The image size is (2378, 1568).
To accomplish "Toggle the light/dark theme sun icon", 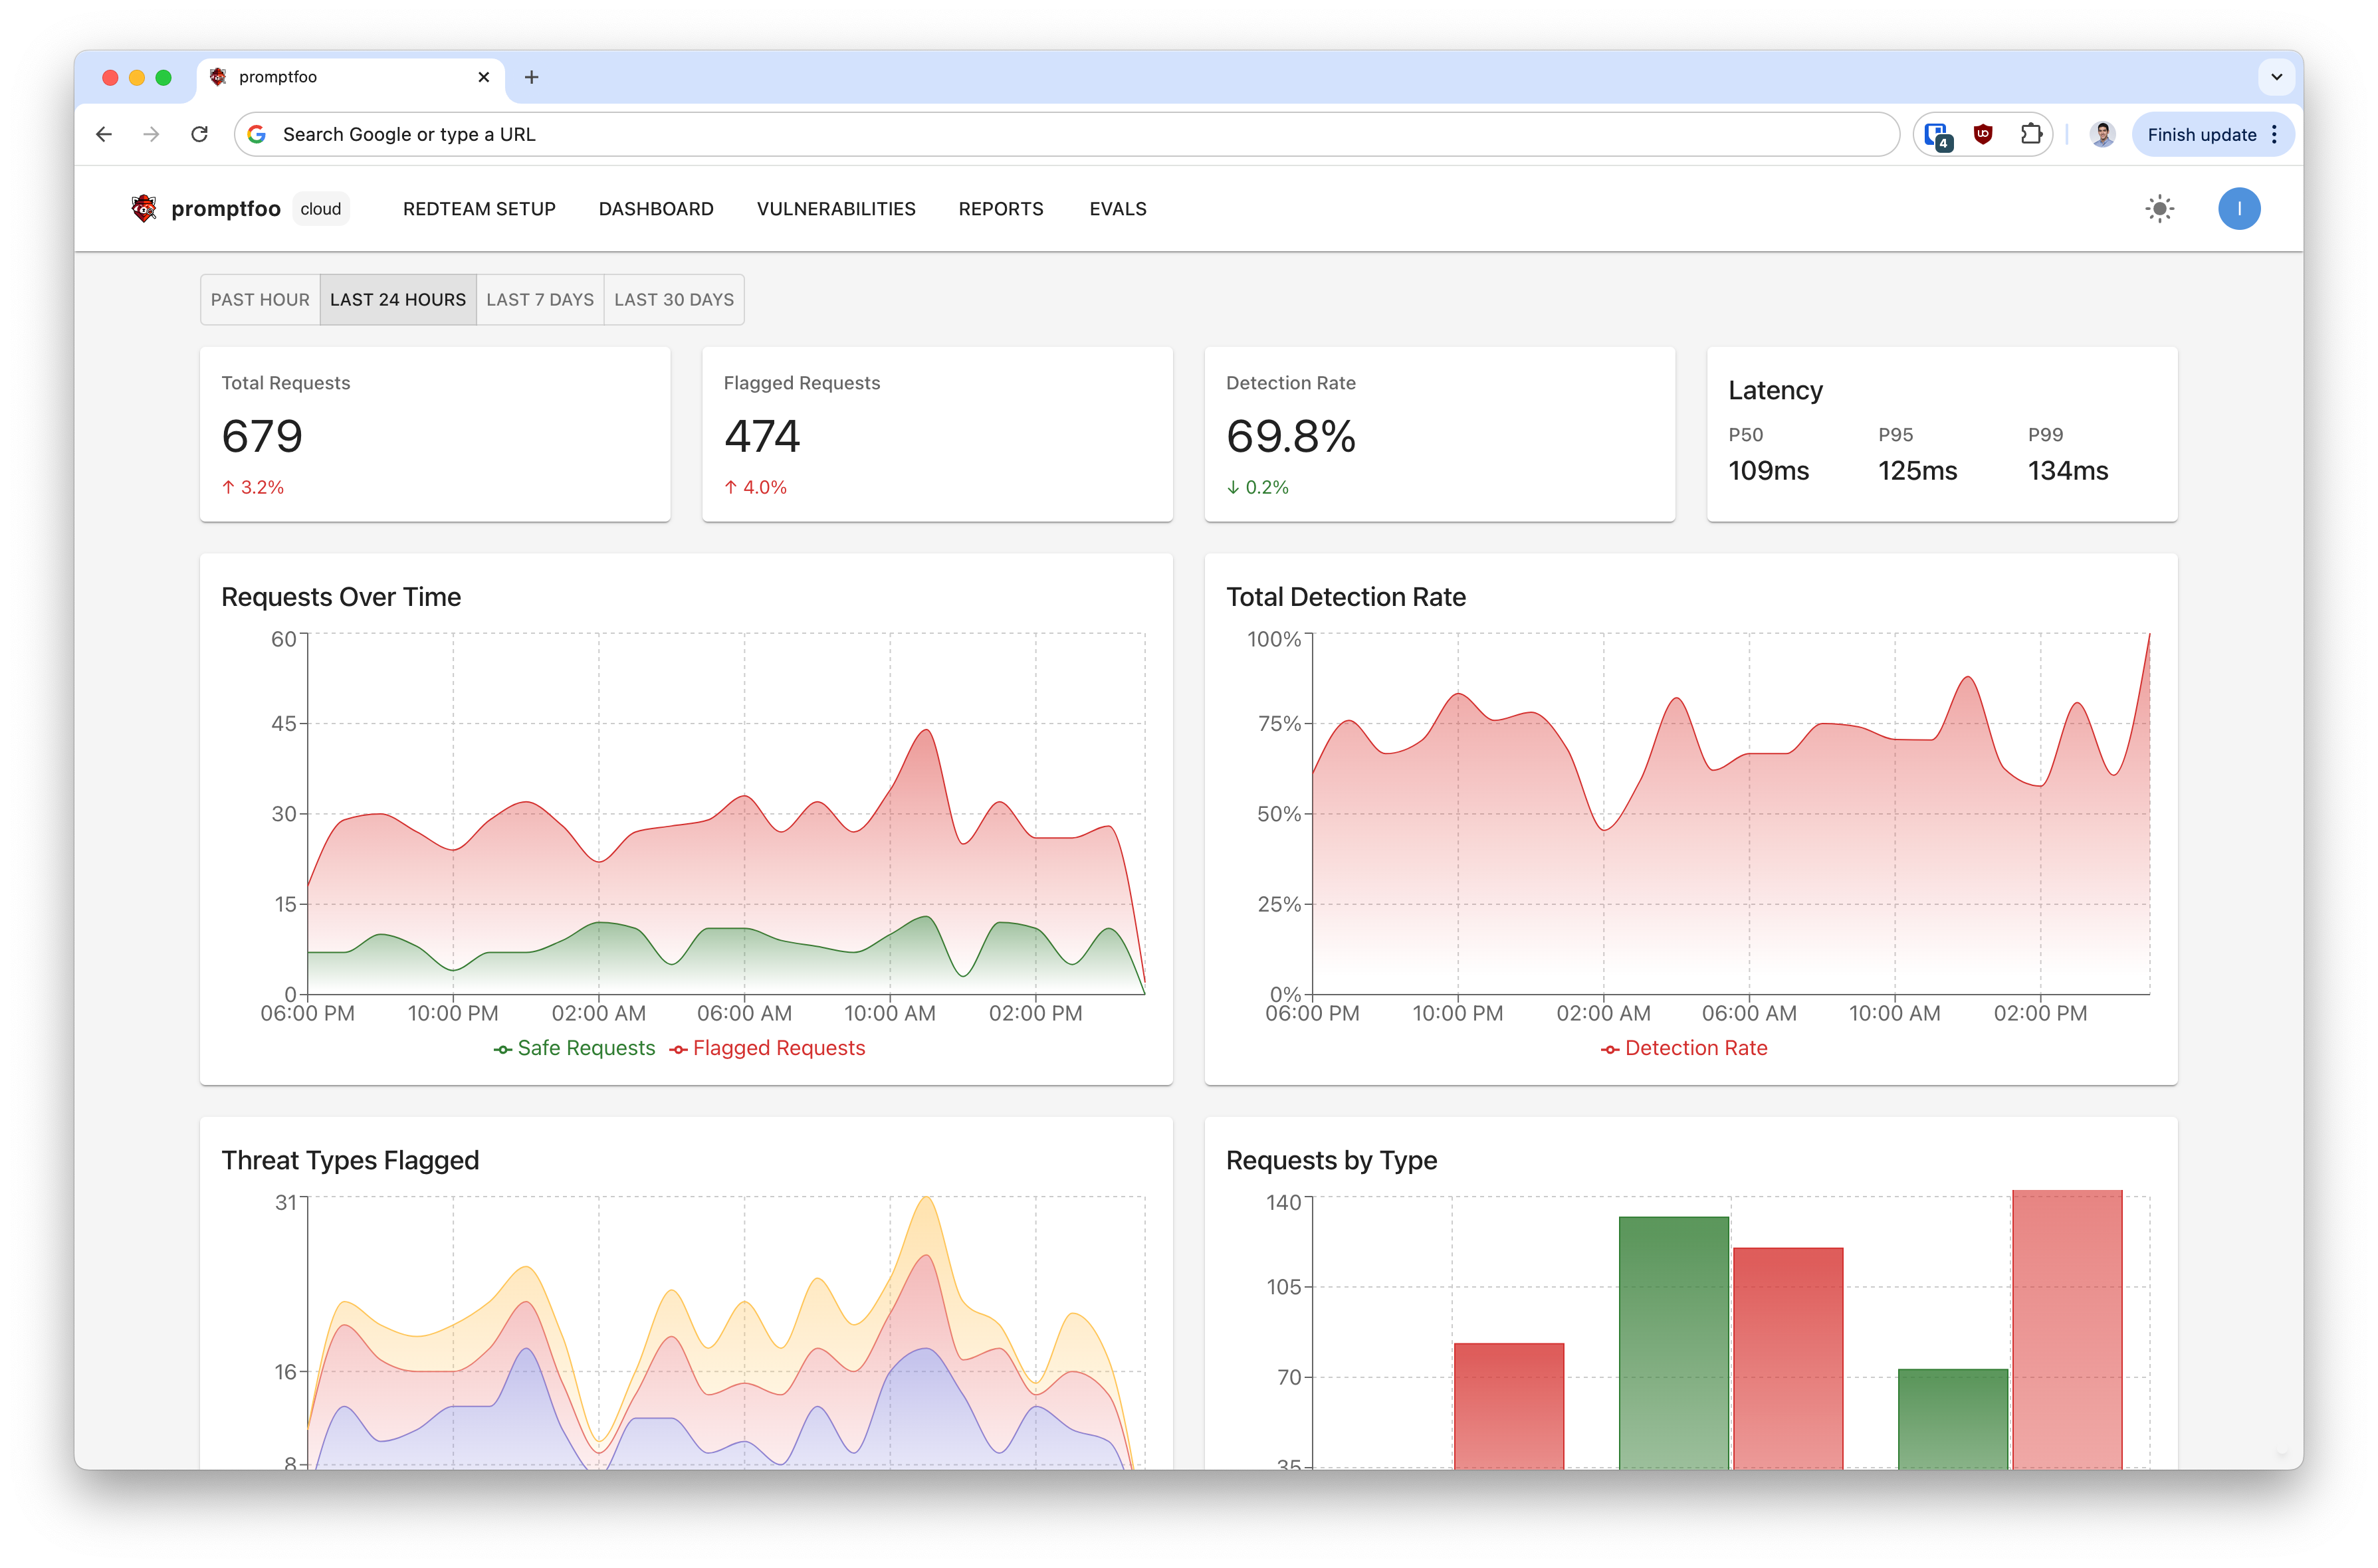I will tap(2159, 209).
